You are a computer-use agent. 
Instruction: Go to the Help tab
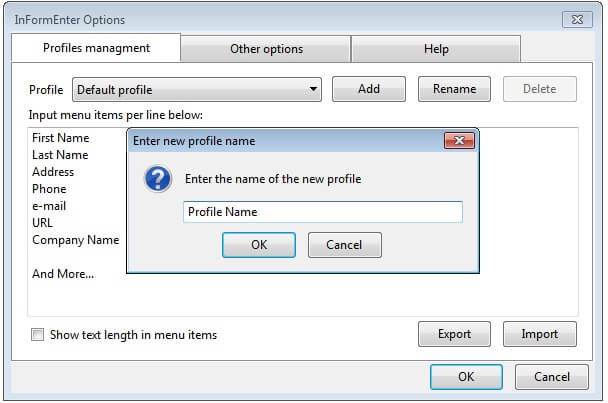(436, 48)
